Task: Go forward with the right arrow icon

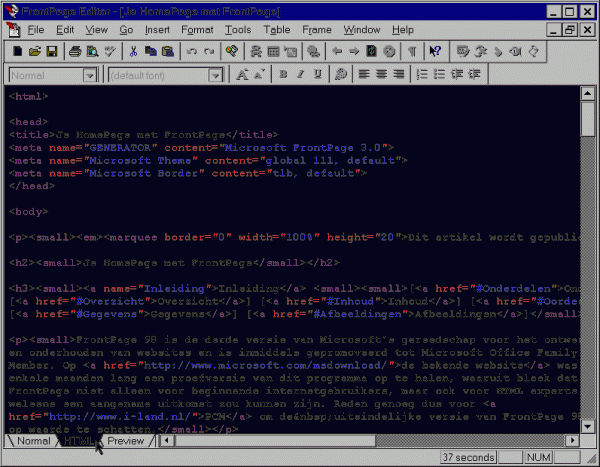Action: [354, 51]
